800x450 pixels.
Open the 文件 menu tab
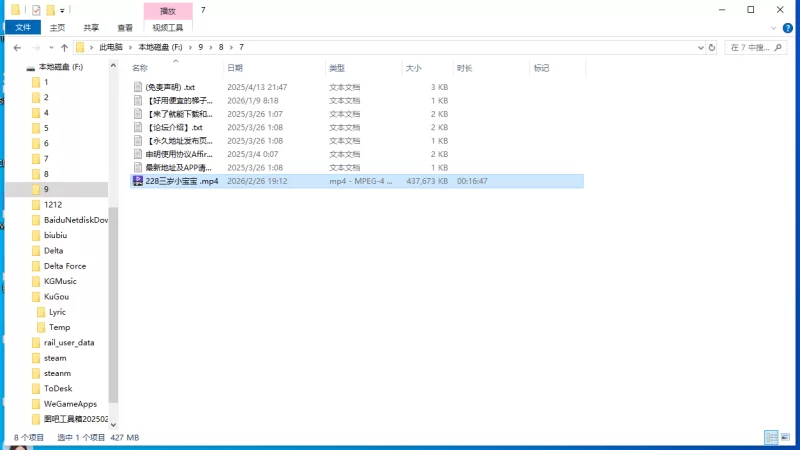point(23,28)
